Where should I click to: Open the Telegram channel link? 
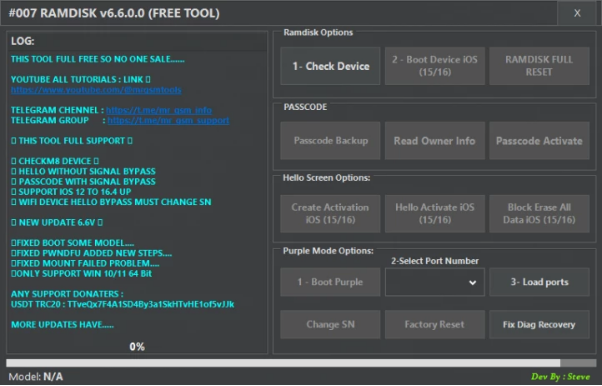(159, 110)
